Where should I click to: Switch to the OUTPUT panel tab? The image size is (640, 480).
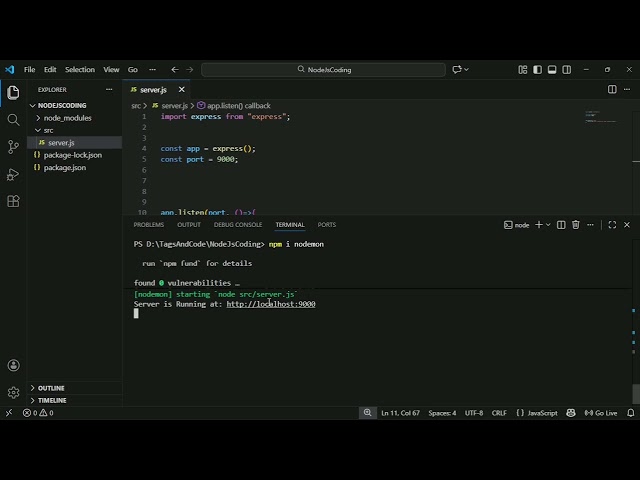click(189, 225)
